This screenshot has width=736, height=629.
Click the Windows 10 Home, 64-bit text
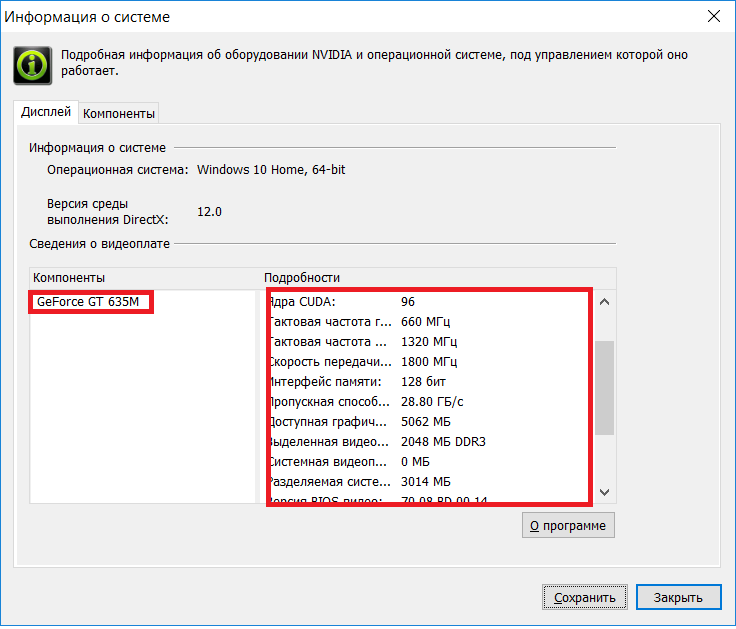[x=271, y=169]
